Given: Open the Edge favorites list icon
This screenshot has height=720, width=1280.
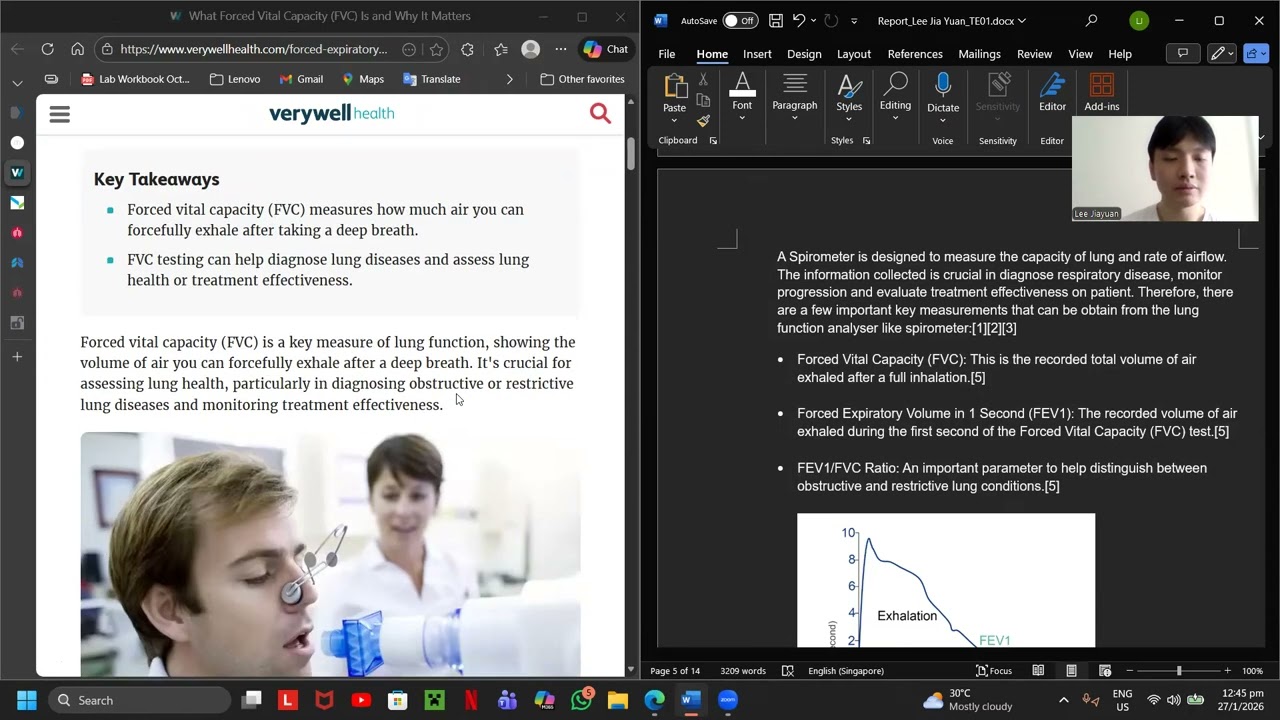Looking at the screenshot, I should click(x=501, y=49).
